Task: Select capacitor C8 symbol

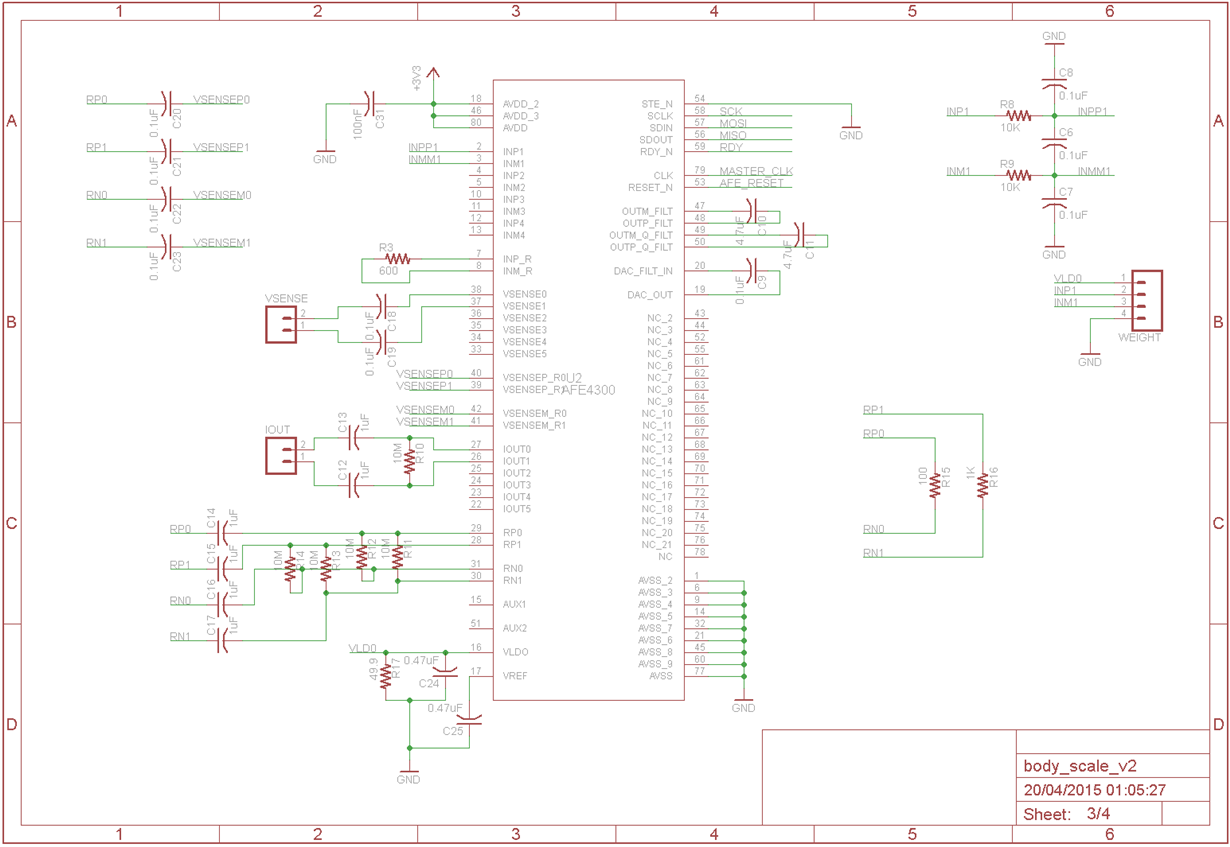Action: pyautogui.click(x=1054, y=85)
